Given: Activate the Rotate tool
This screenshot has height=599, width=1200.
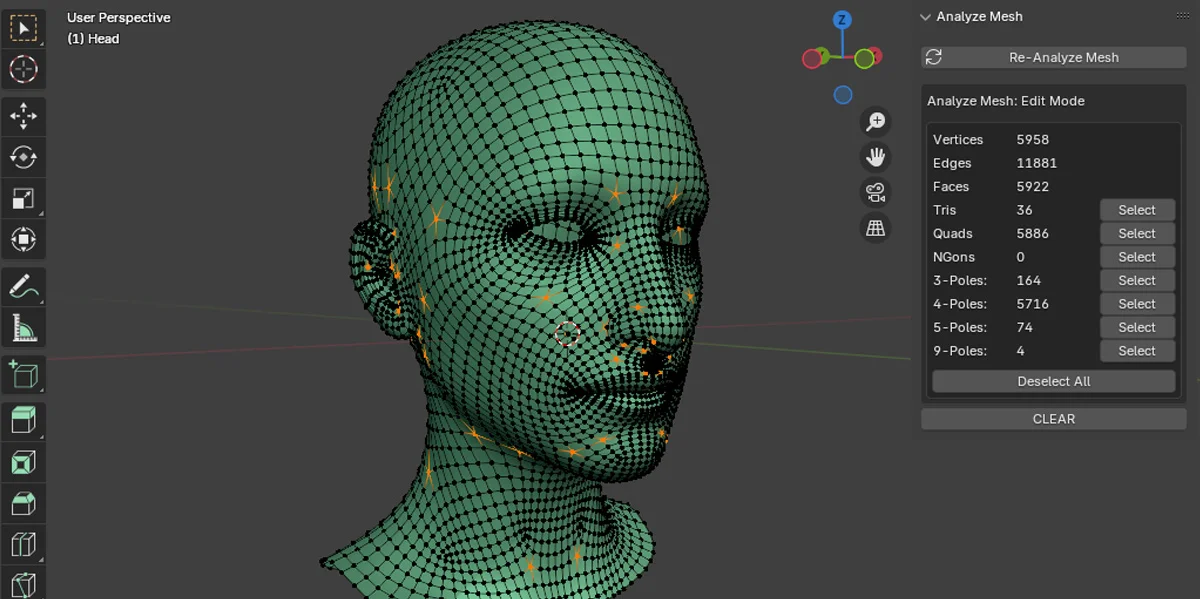Looking at the screenshot, I should click(x=24, y=157).
